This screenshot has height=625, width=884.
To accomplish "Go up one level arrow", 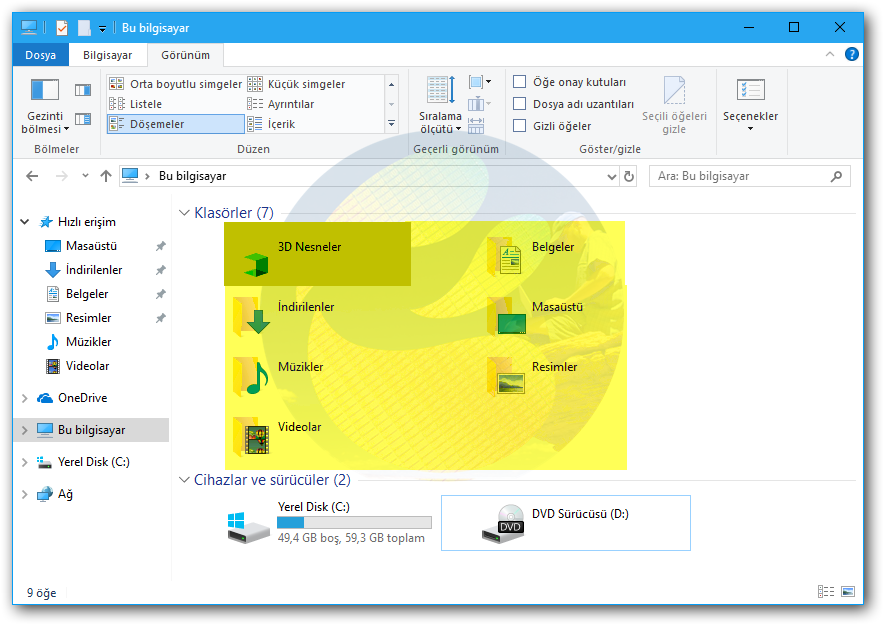I will [x=106, y=176].
